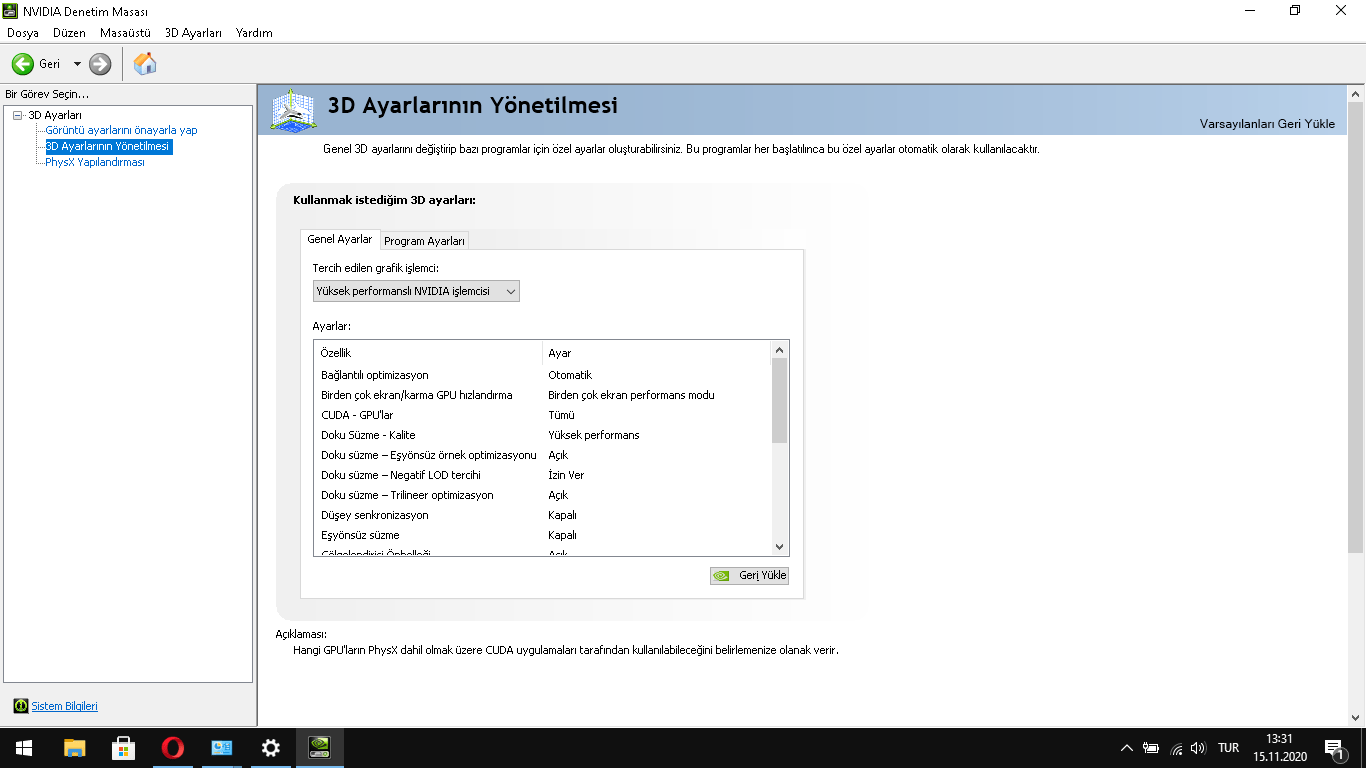Screen dimensions: 1366x768
Task: Click the settings list scroll up arrow
Action: pyautogui.click(x=780, y=350)
